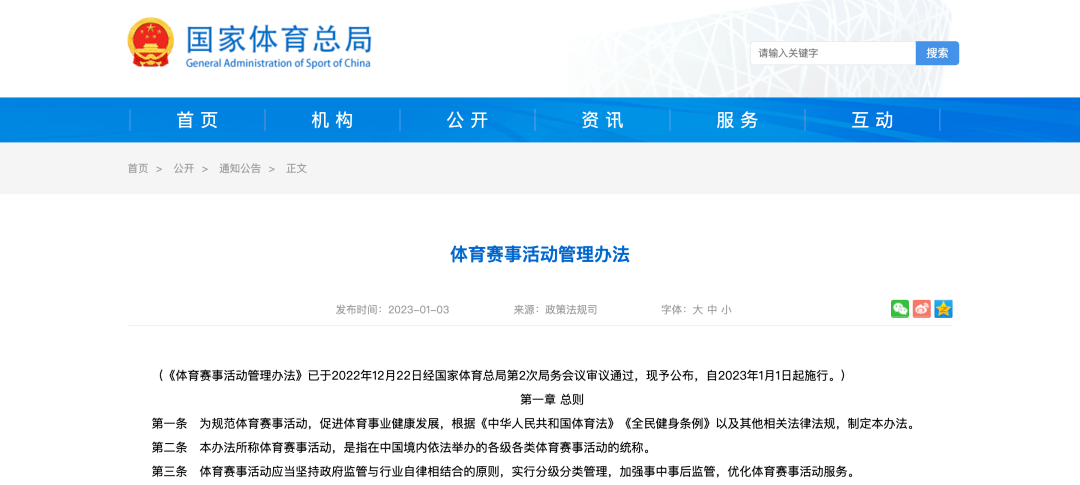This screenshot has height=485, width=1080.
Task: Click the 来源：政策法规司 text
Action: pyautogui.click(x=555, y=310)
